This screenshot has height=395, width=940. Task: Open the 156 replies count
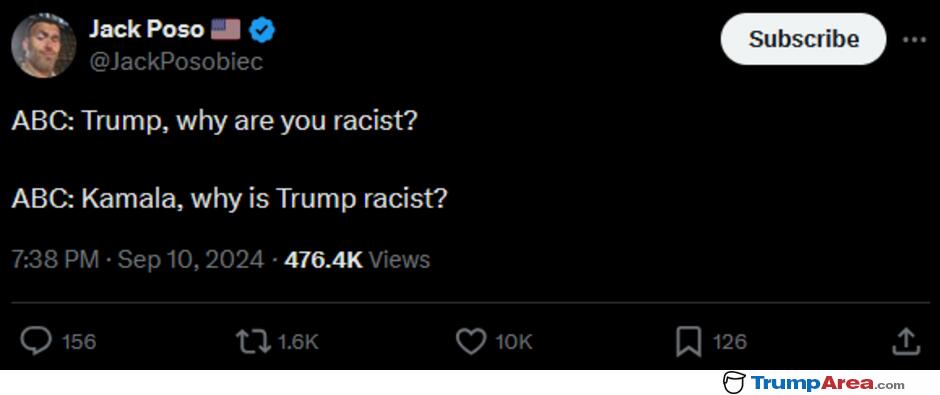coord(79,342)
